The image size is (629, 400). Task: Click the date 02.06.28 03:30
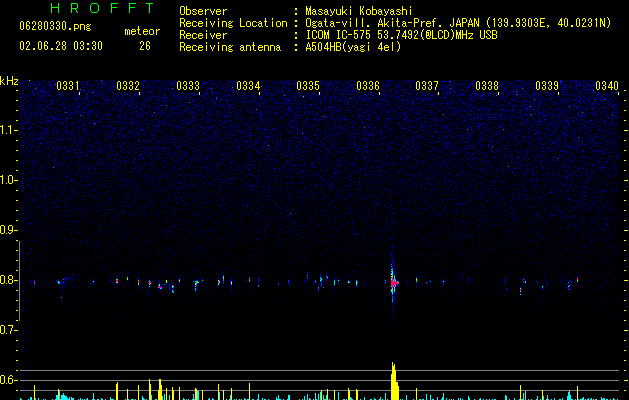click(x=61, y=46)
